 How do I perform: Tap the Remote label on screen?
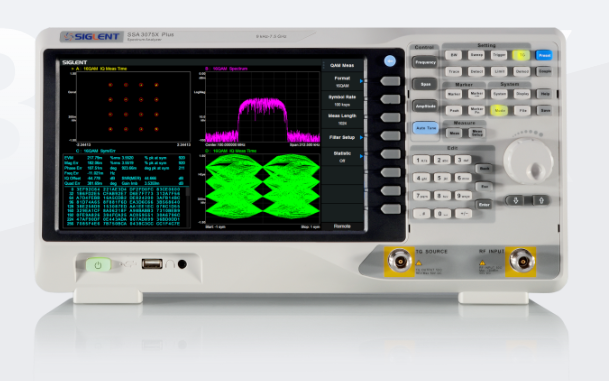tap(342, 226)
